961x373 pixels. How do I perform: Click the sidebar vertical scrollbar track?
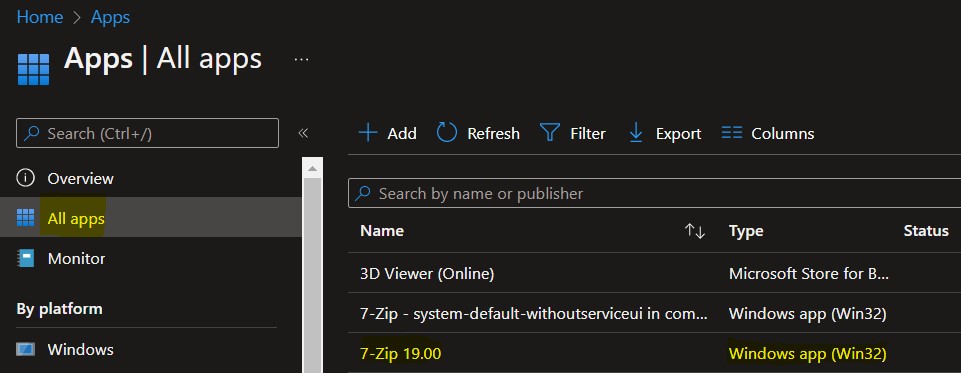coord(313,276)
